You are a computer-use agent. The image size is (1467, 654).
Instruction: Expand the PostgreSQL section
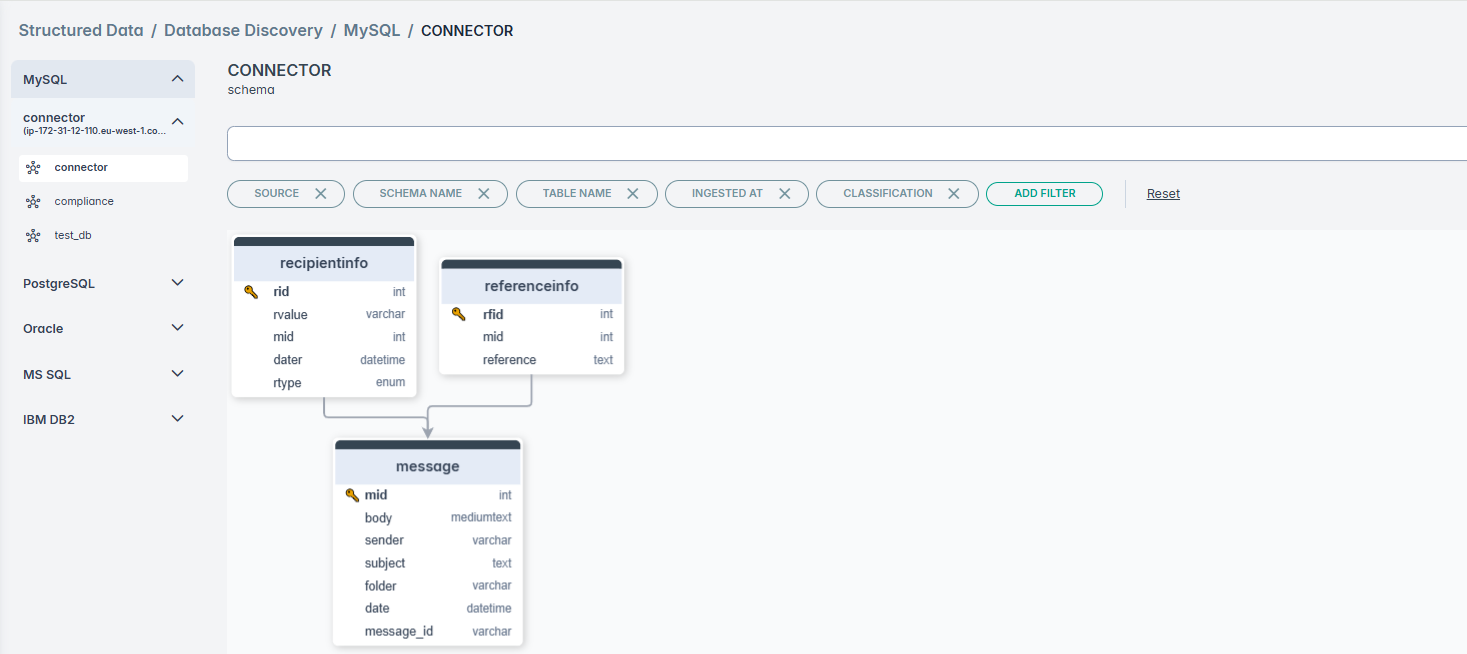click(177, 283)
